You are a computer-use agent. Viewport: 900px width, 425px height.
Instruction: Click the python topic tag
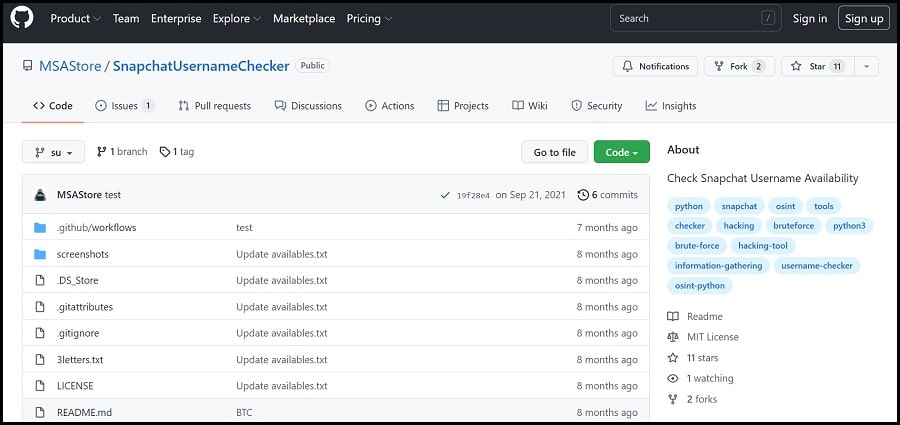689,206
